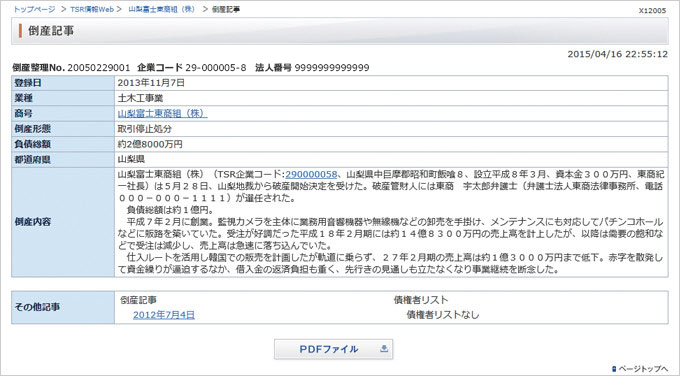Image resolution: width=680 pixels, height=376 pixels.
Task: Click the download icon on PDF button
Action: [x=384, y=349]
